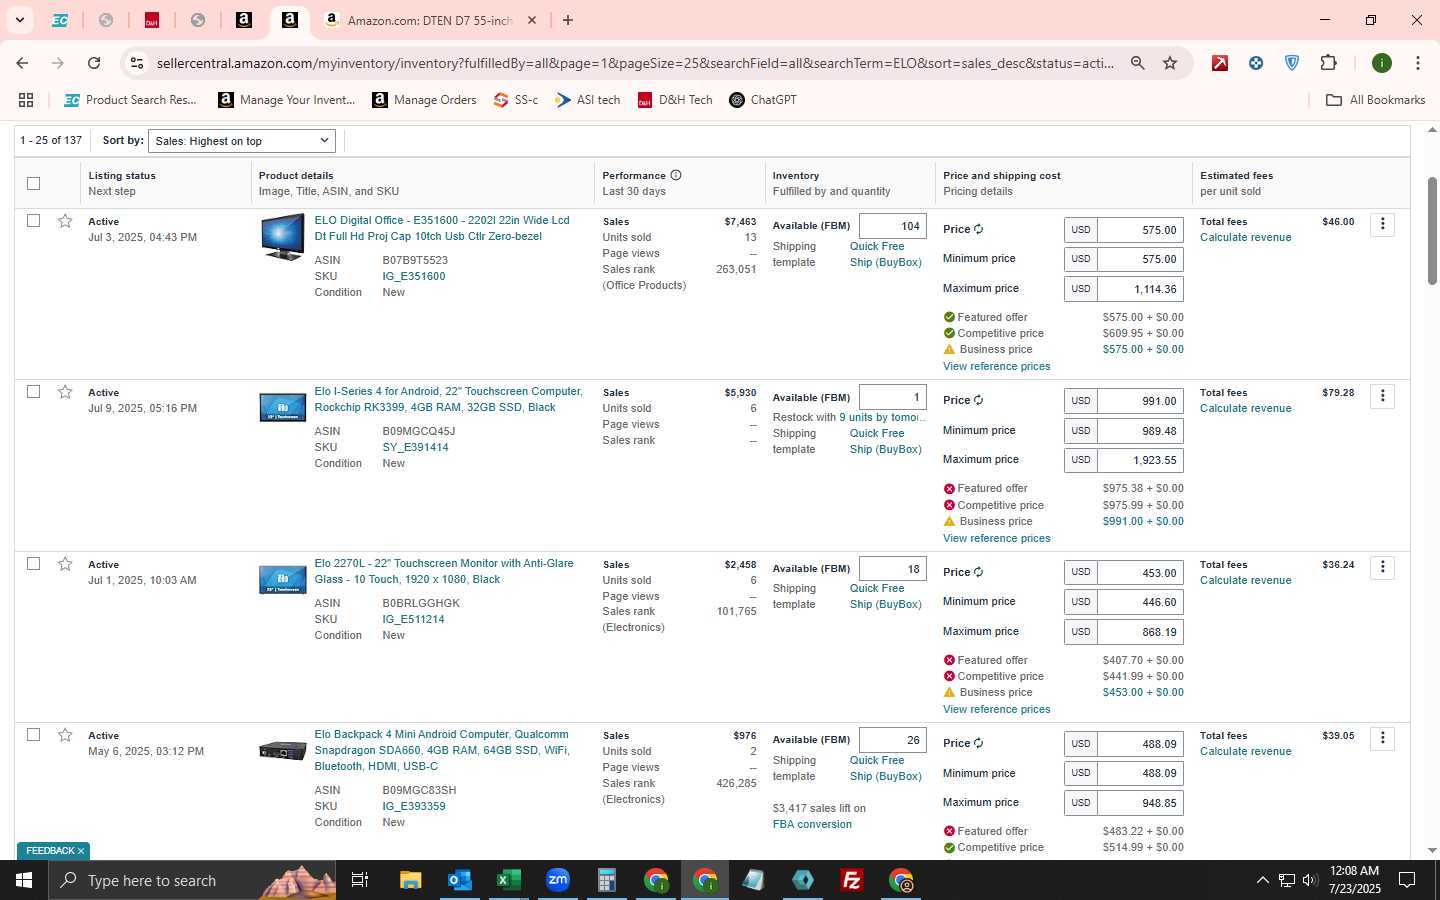1440x900 pixels.
Task: Click price refresh icon for Elo 2270L
Action: point(979,572)
